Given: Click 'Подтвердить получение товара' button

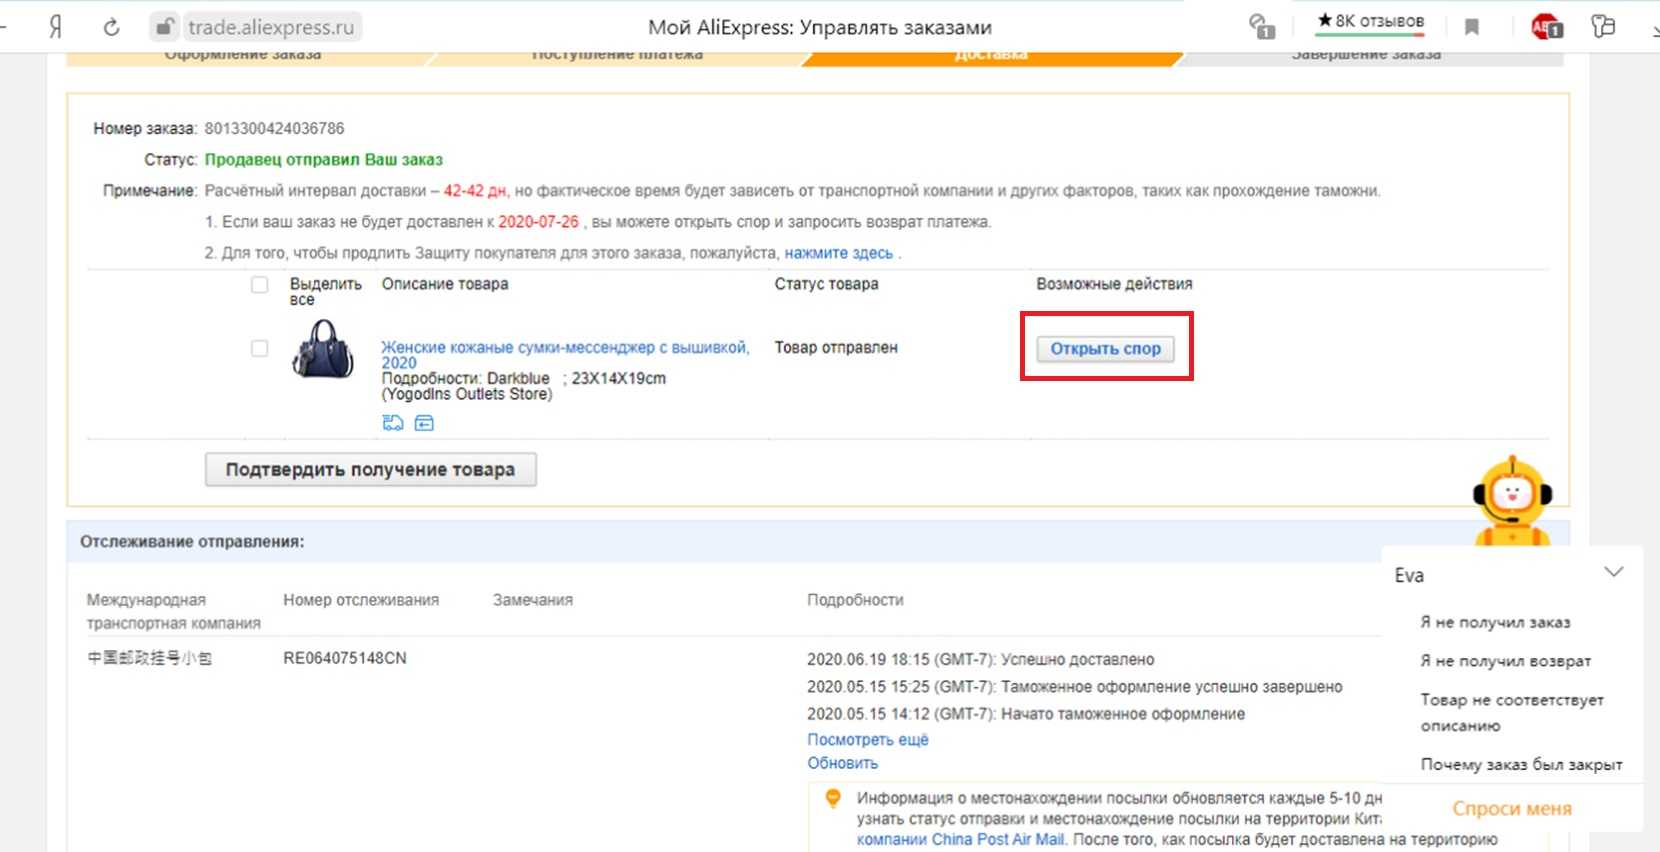Looking at the screenshot, I should pos(370,469).
